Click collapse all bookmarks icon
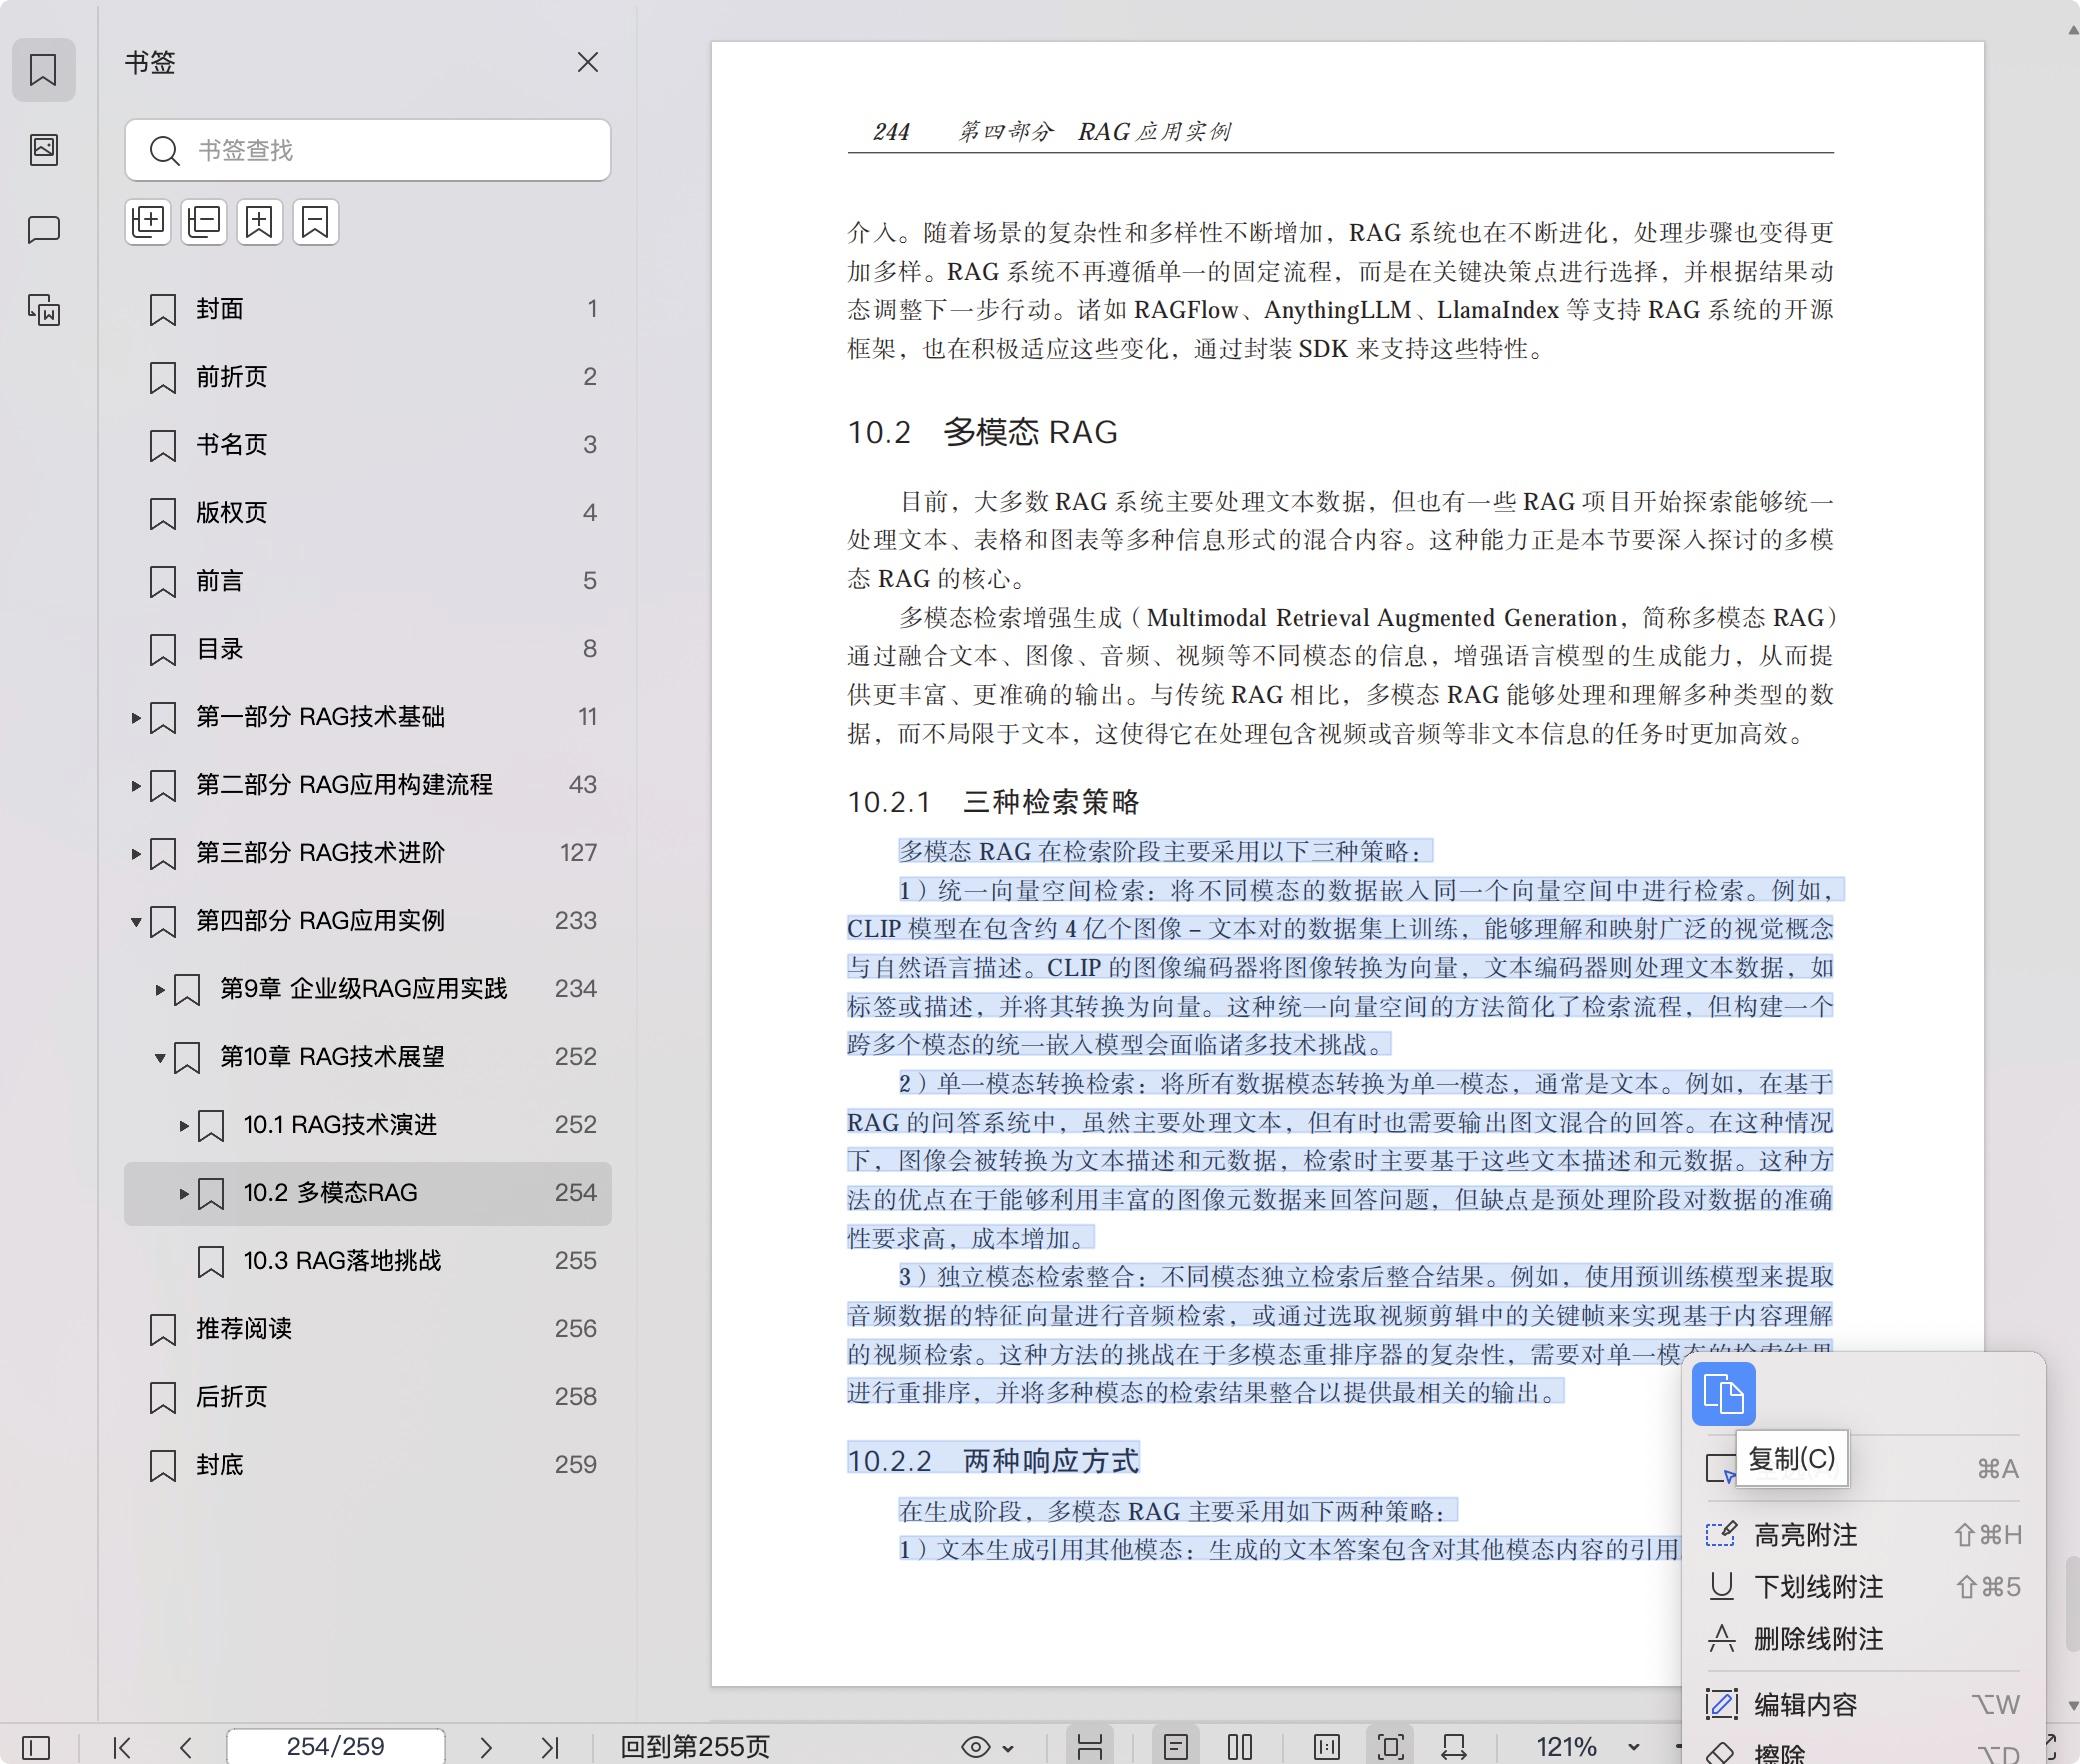This screenshot has width=2080, height=1764. pyautogui.click(x=204, y=222)
